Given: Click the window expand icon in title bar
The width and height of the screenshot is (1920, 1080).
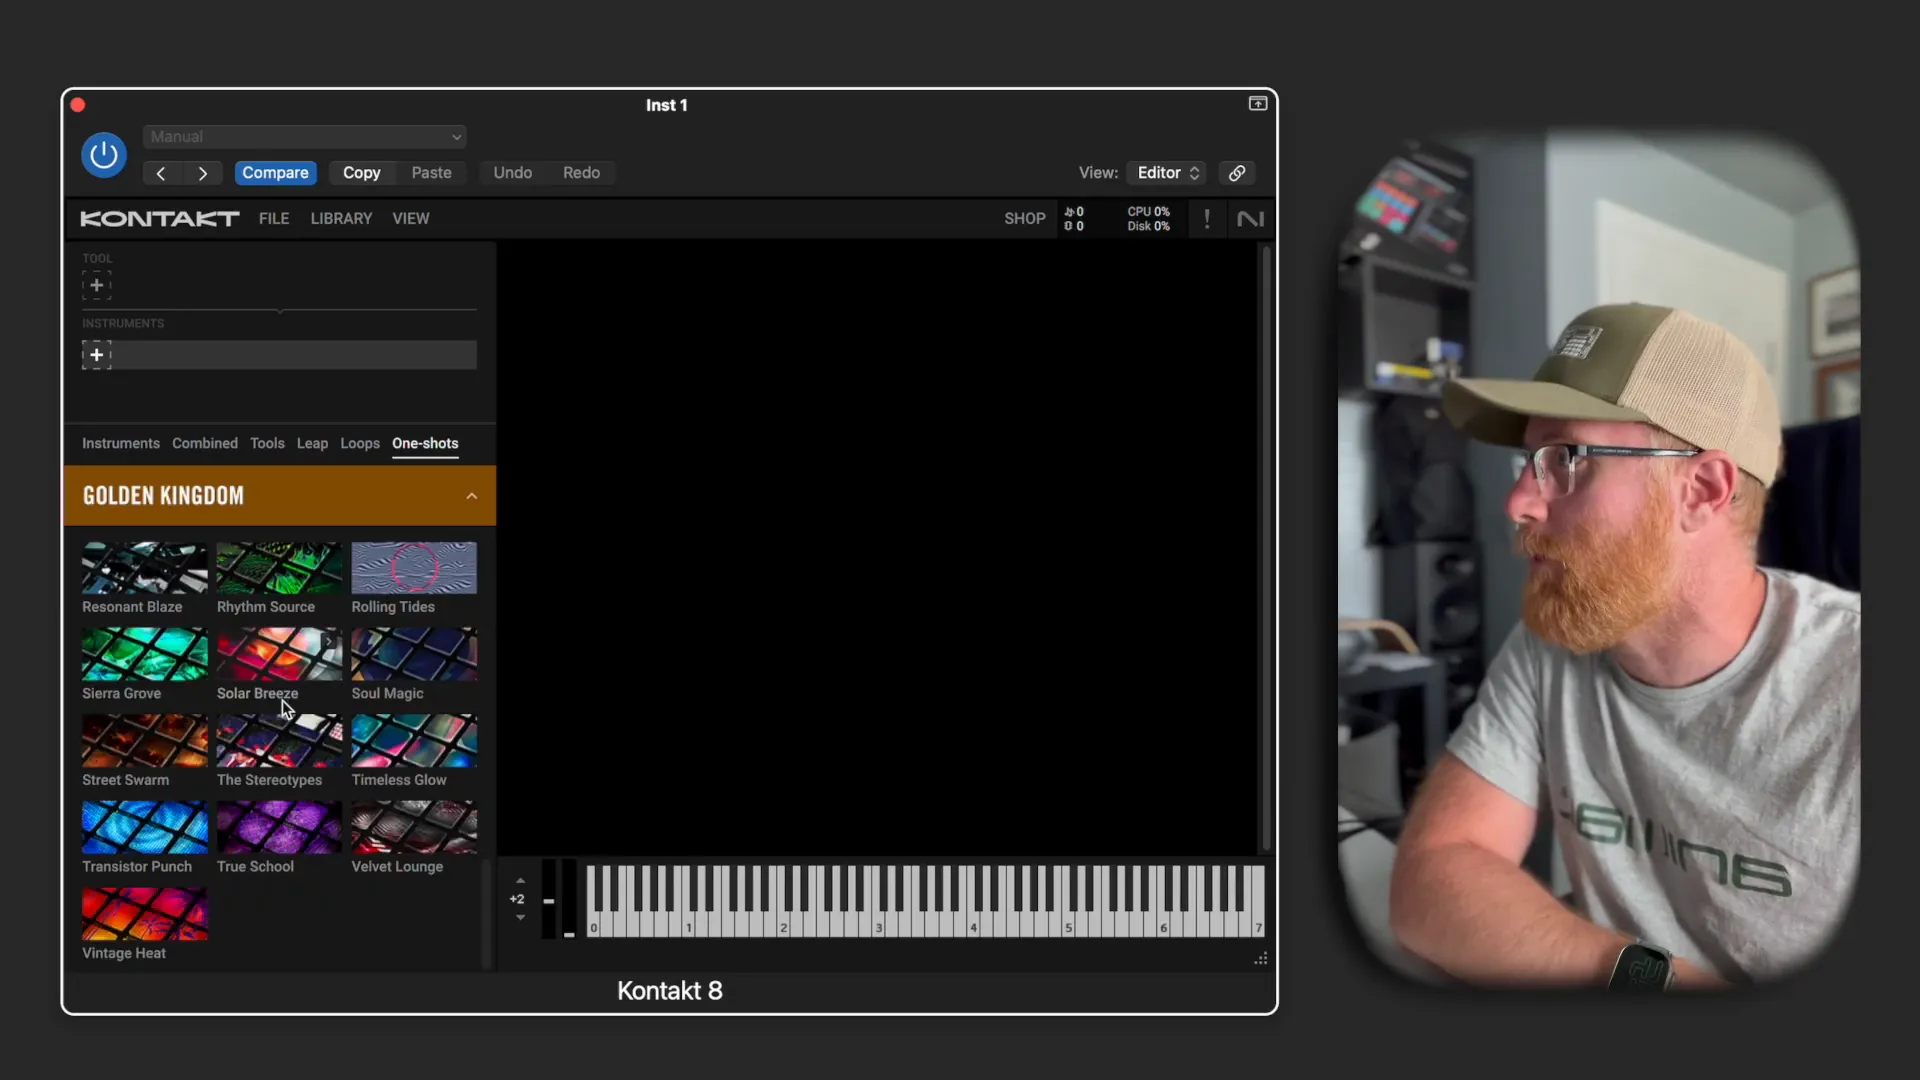Looking at the screenshot, I should pos(1258,104).
